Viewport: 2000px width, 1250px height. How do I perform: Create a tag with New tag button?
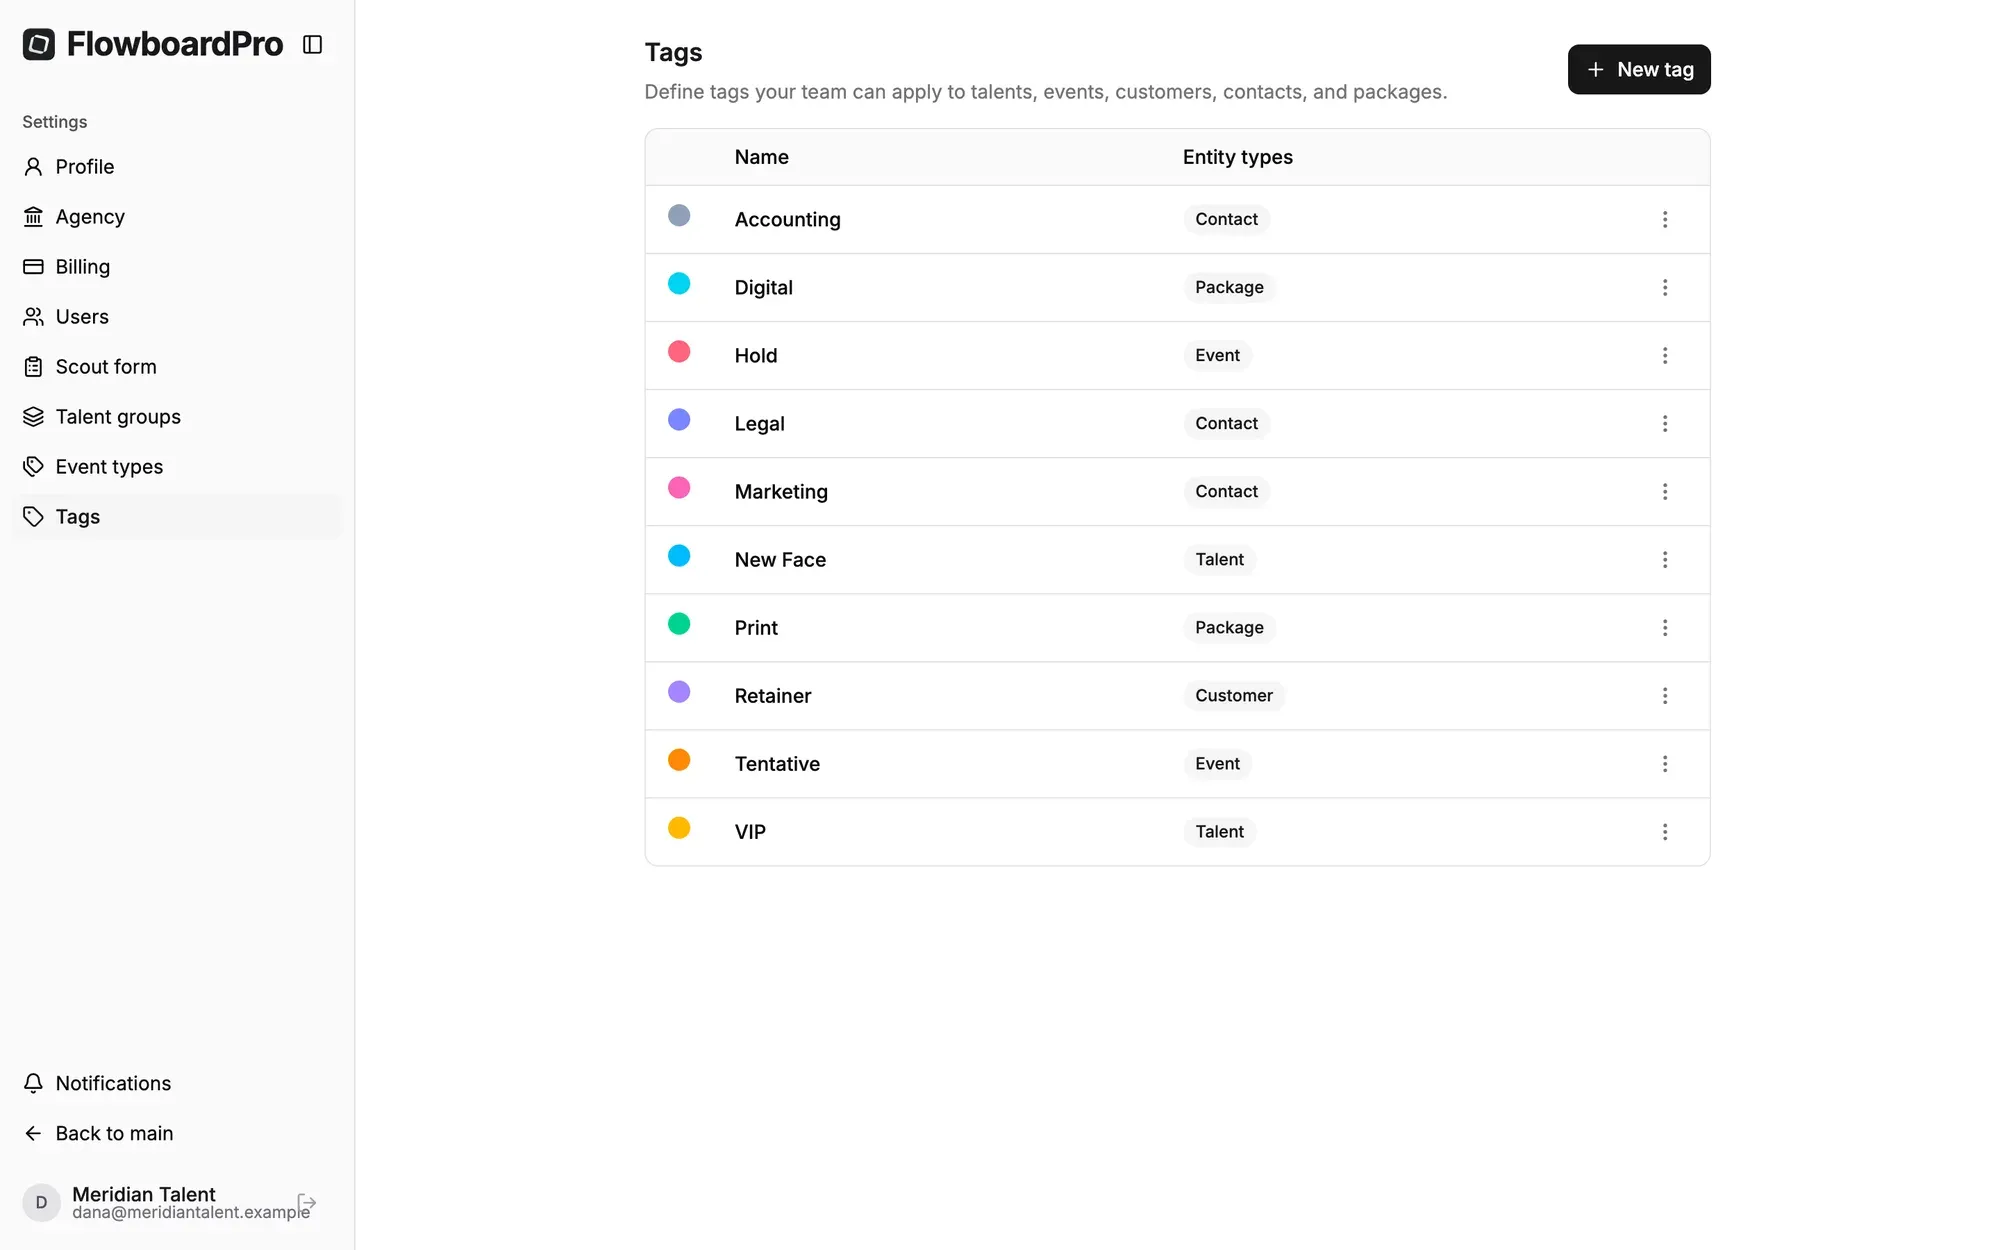(1639, 69)
